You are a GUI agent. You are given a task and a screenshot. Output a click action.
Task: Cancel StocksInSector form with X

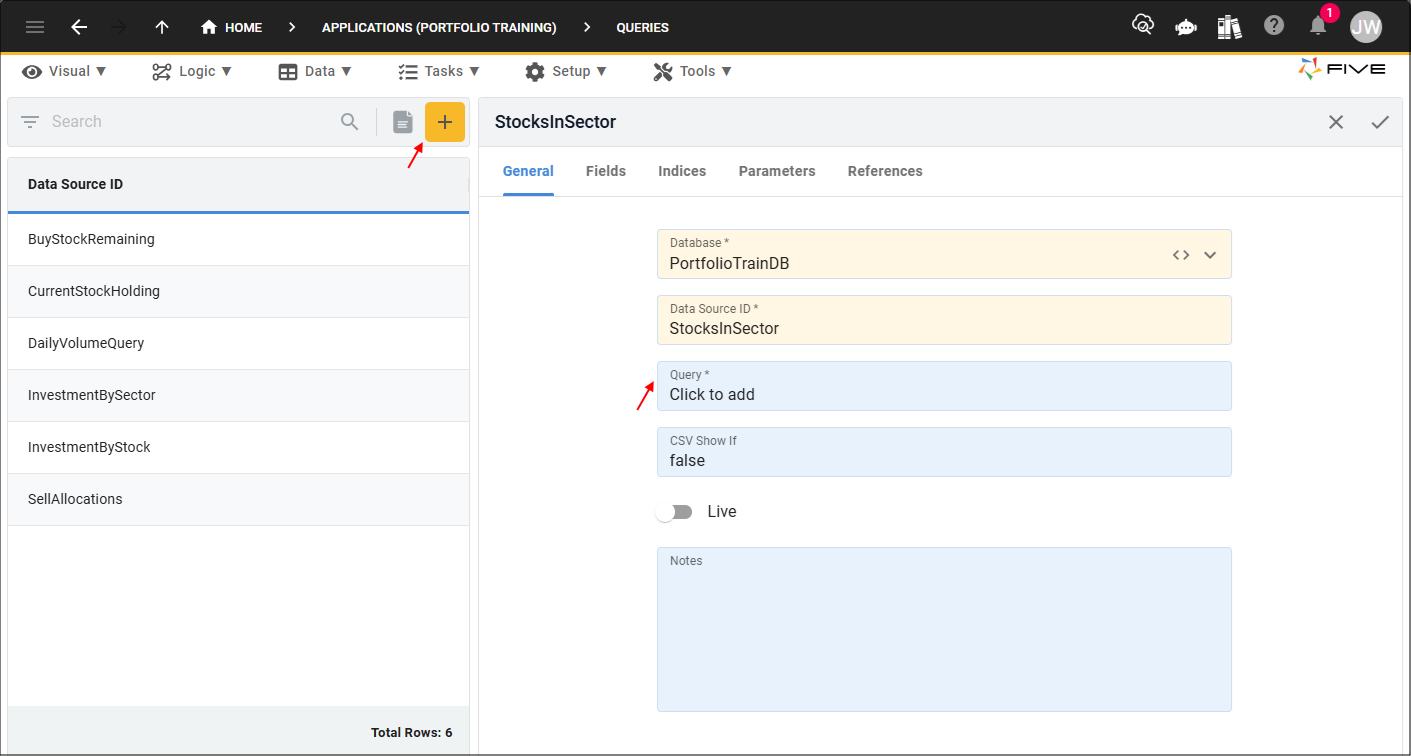(x=1336, y=122)
